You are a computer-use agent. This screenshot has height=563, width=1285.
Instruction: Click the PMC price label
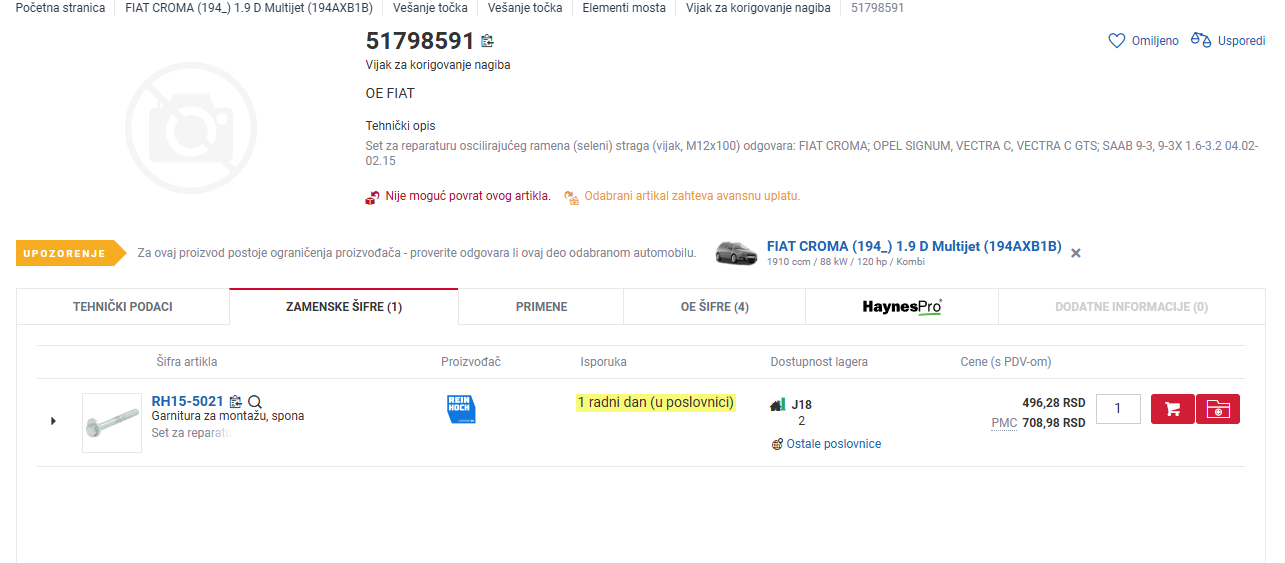(x=1004, y=423)
